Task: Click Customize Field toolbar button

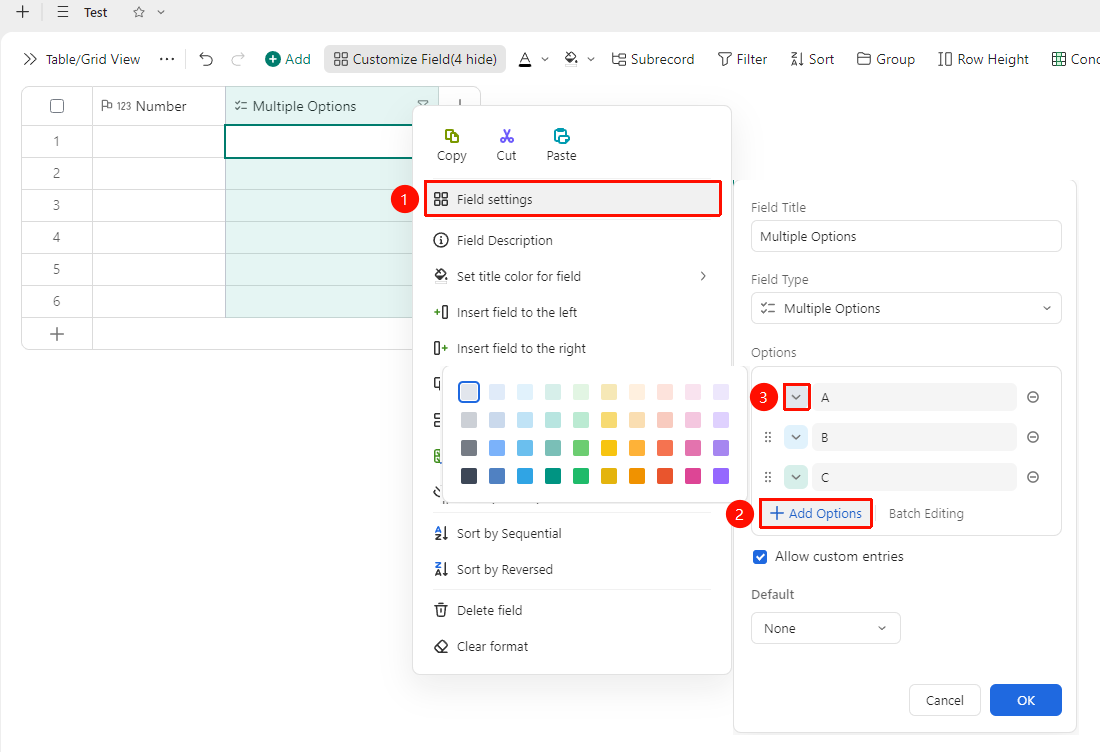Action: (415, 59)
